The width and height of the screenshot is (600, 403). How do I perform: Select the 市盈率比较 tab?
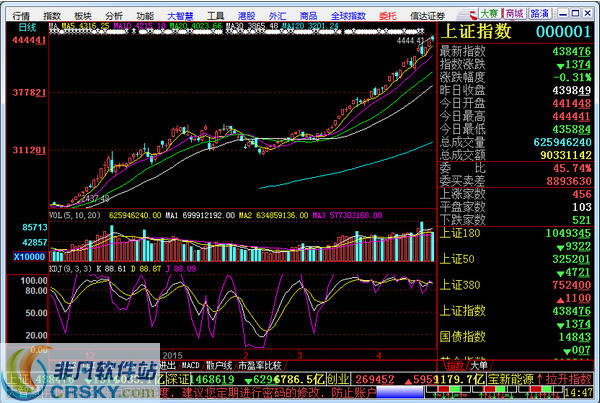click(259, 366)
